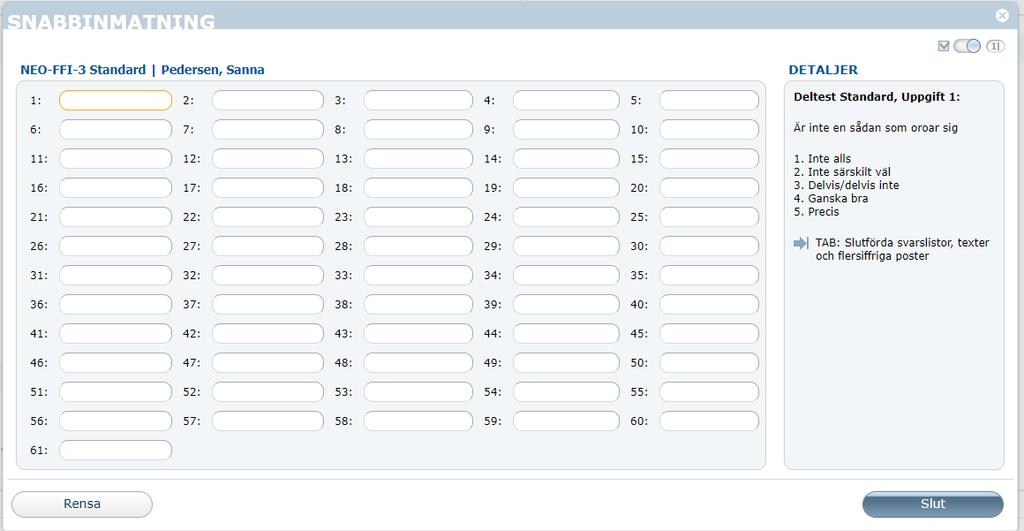Select the input field for item 5

709,101
